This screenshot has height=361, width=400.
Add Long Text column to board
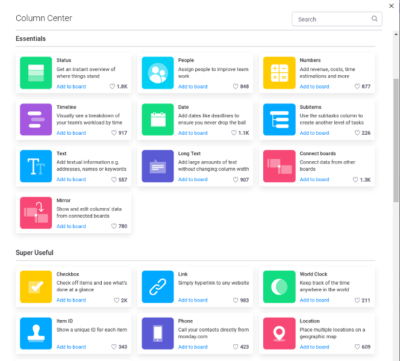193,179
